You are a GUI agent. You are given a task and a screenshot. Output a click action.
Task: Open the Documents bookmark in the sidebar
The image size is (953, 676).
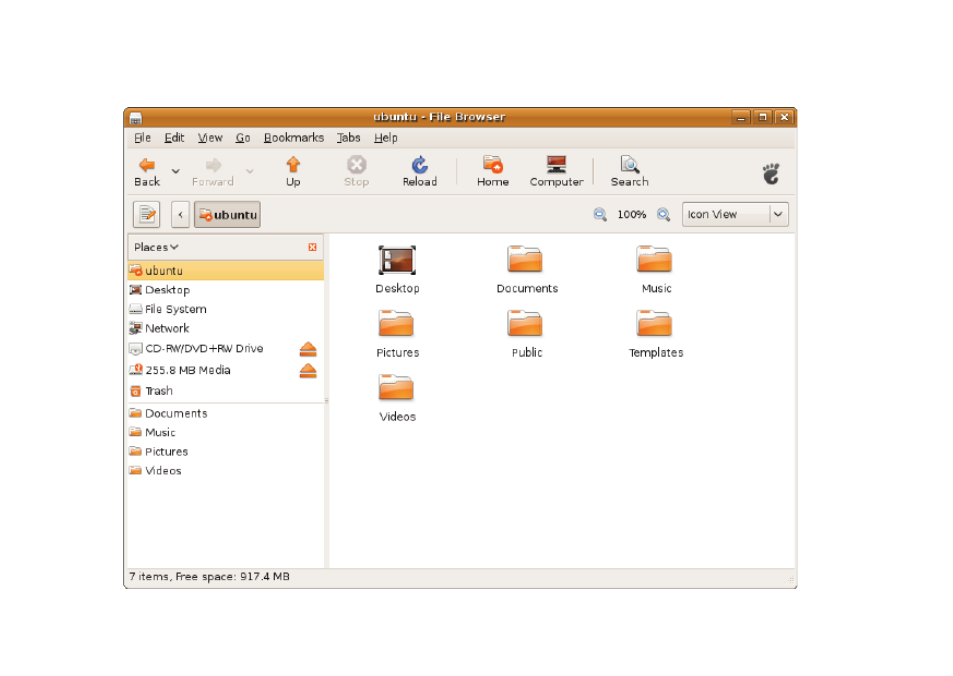[x=225, y=413]
